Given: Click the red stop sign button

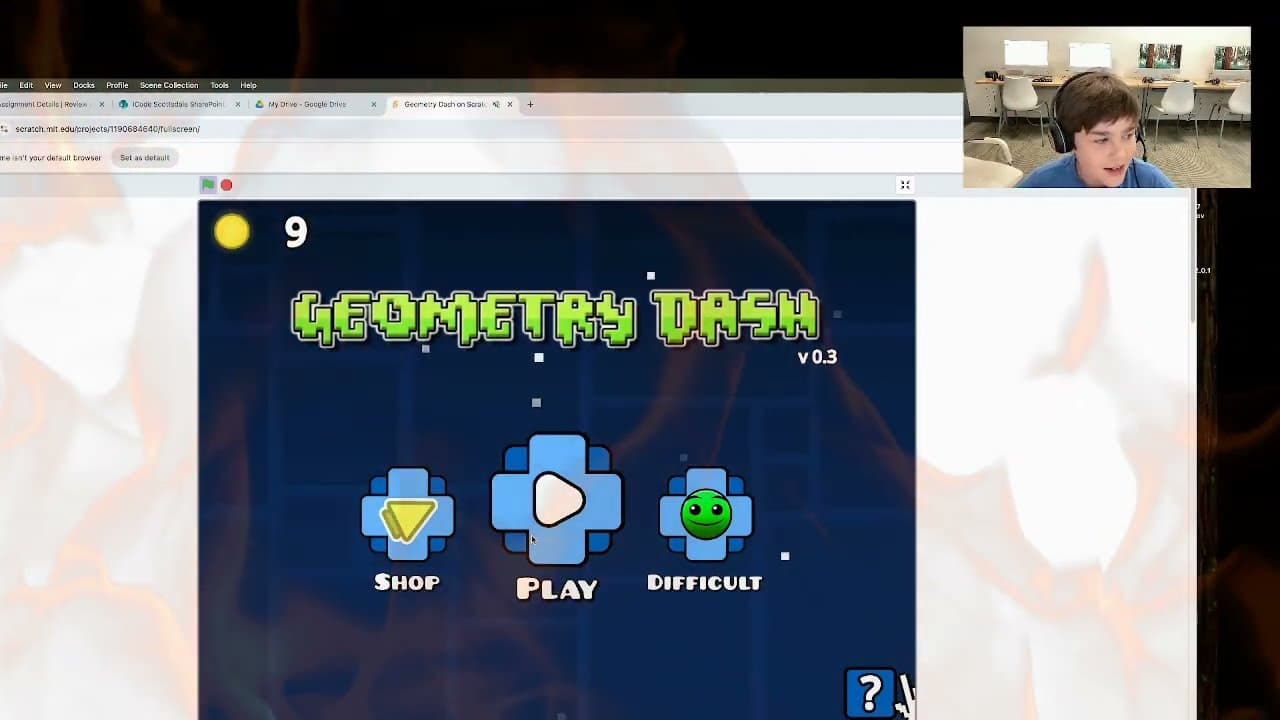Looking at the screenshot, I should [227, 185].
